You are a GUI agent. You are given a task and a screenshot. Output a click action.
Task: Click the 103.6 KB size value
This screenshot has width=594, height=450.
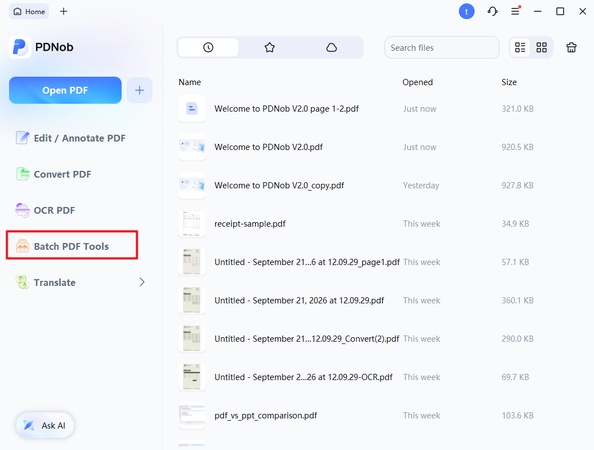(x=517, y=416)
